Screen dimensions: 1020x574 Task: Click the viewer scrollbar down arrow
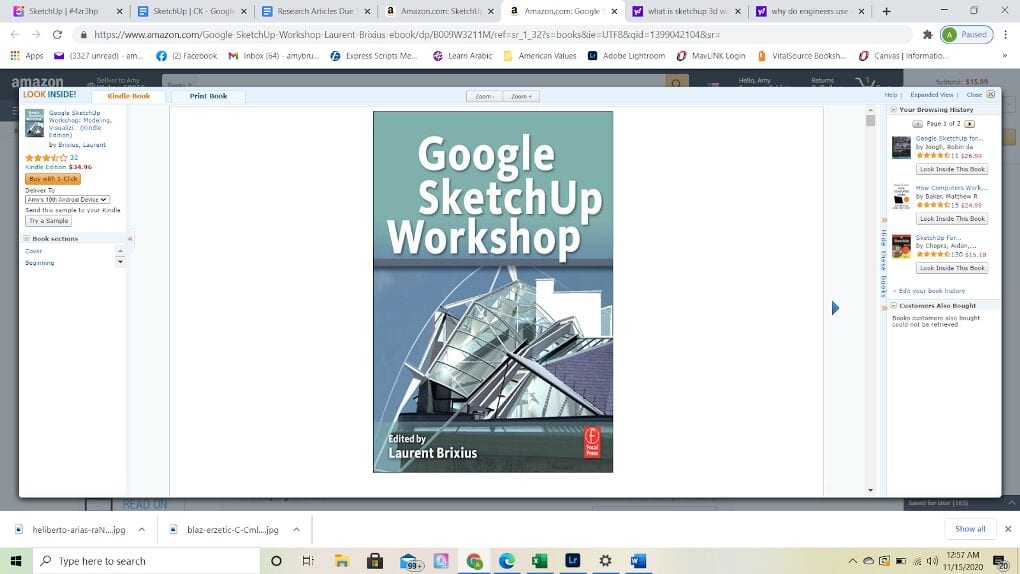870,490
